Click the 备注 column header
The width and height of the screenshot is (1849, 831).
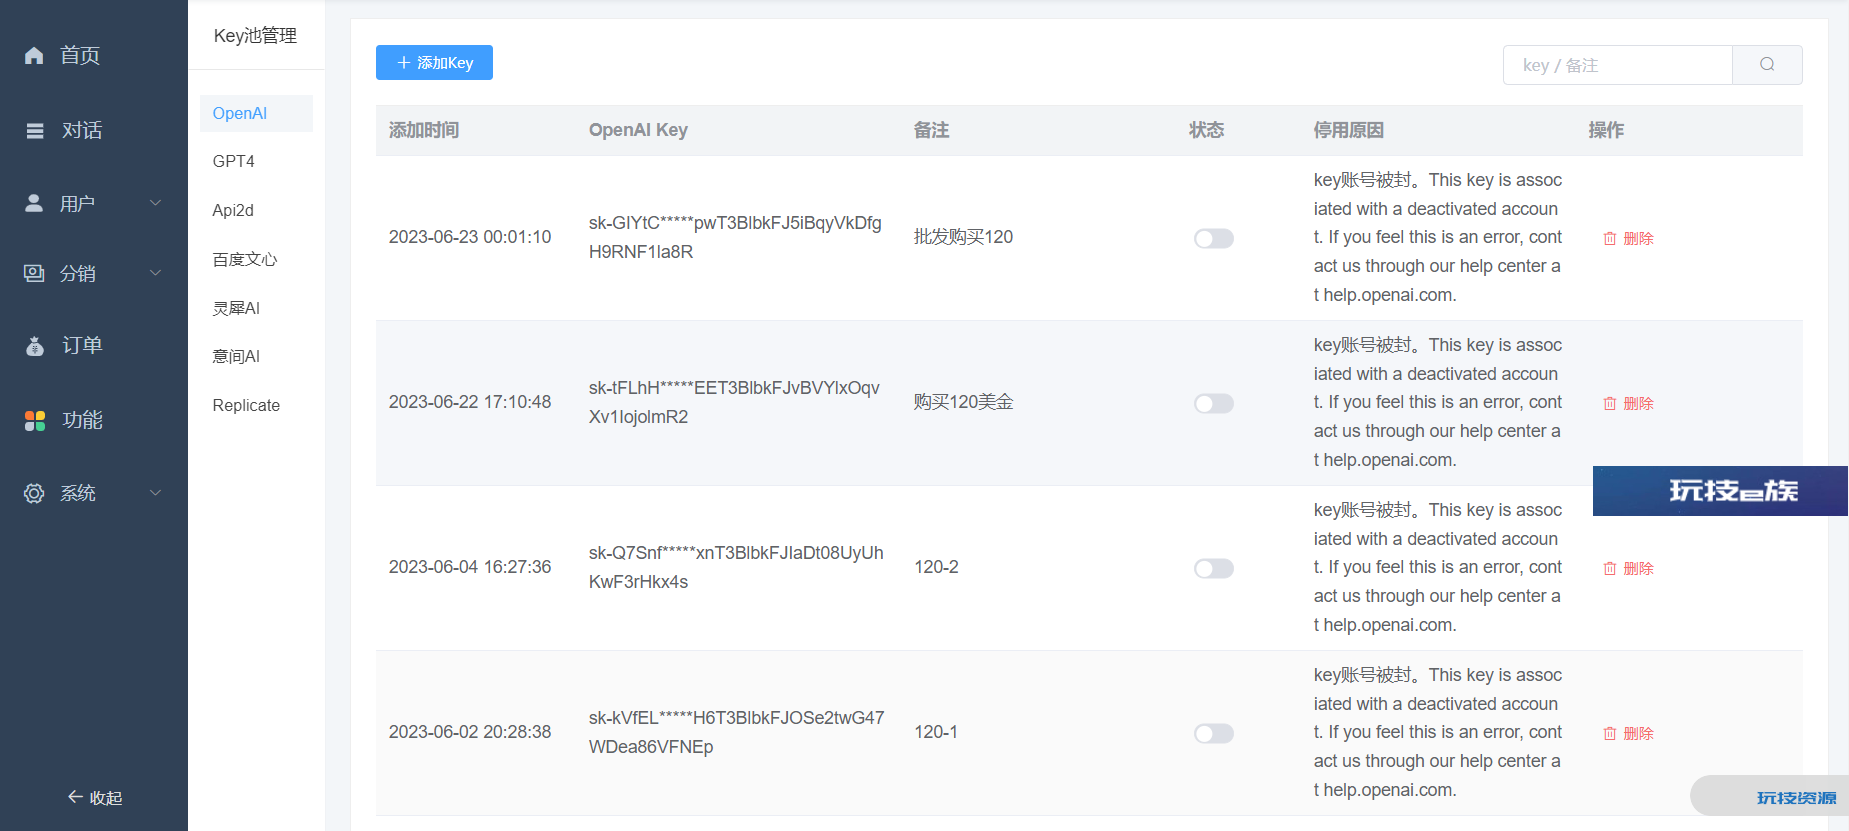(932, 130)
